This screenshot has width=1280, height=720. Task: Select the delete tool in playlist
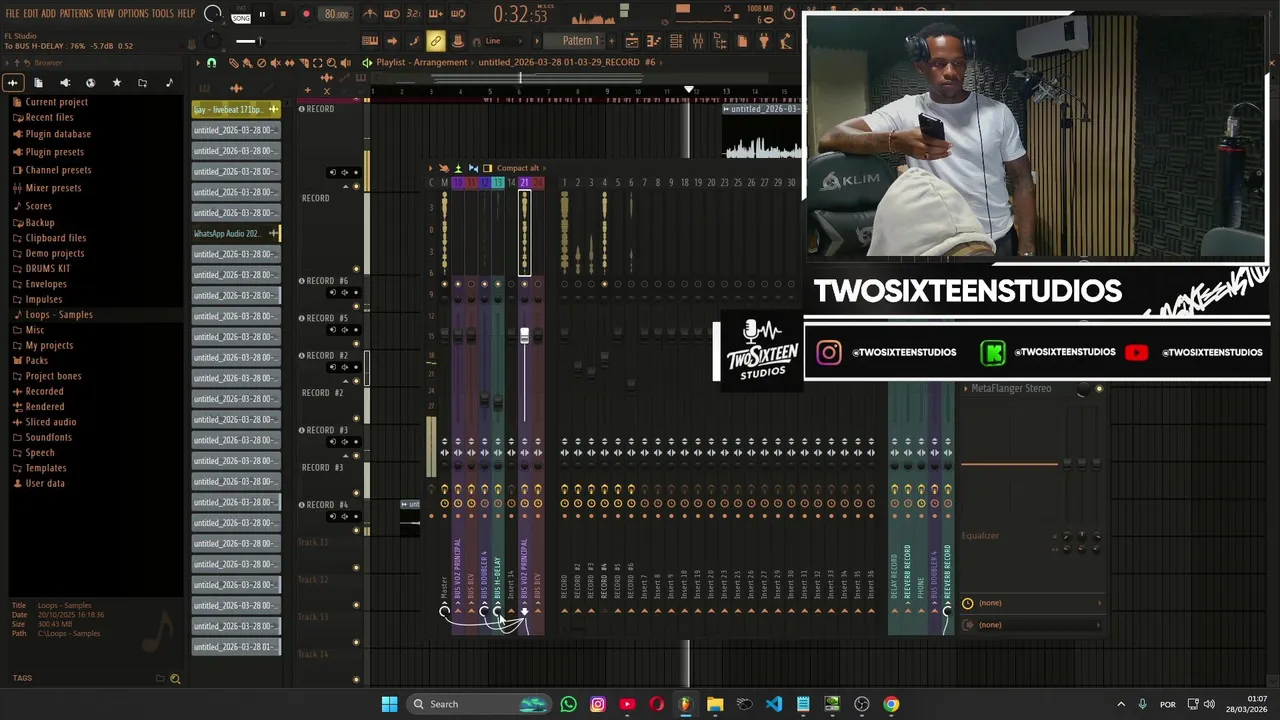[x=261, y=63]
